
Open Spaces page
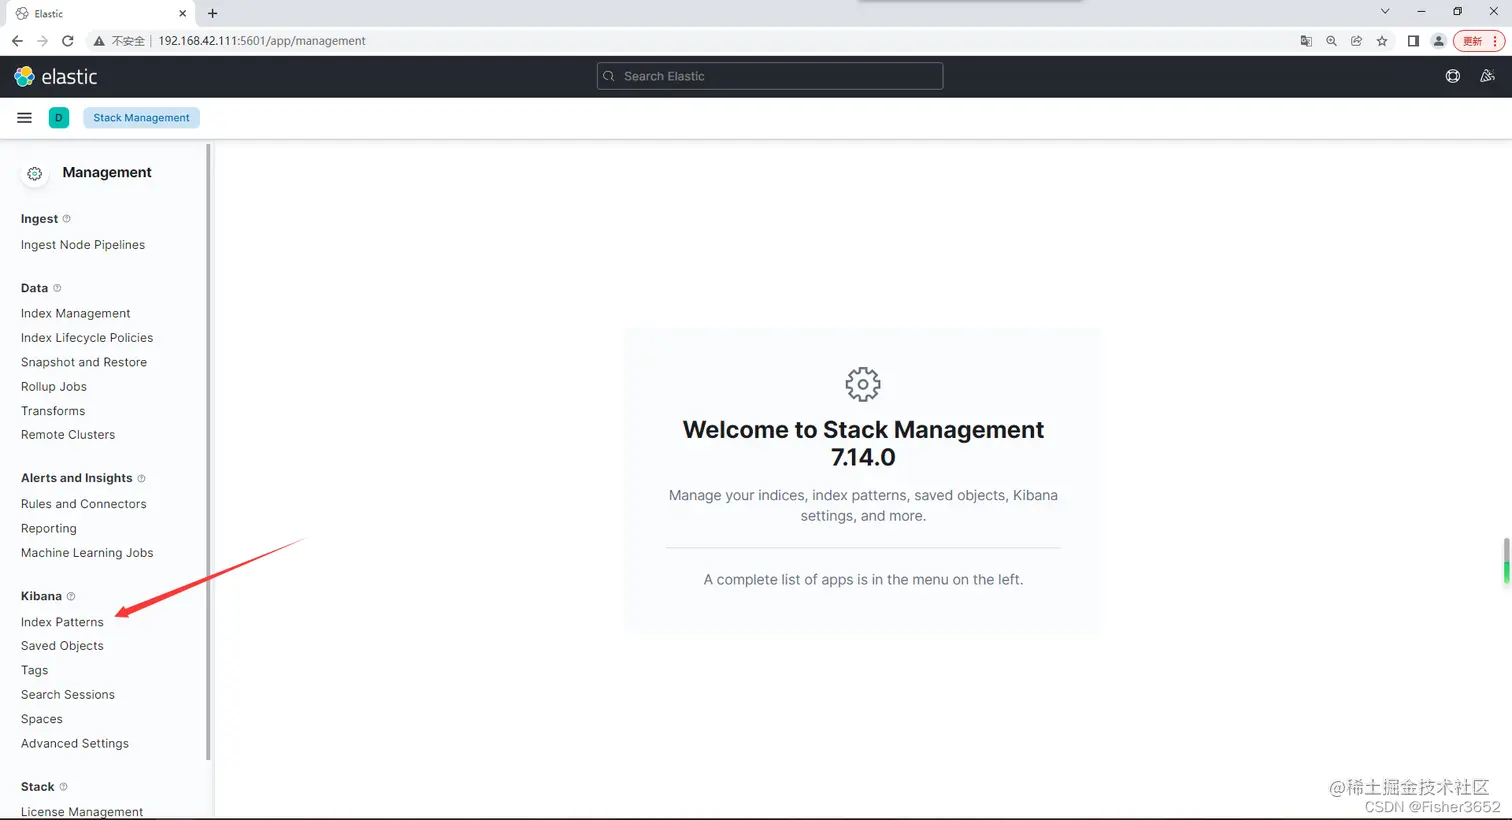click(42, 719)
